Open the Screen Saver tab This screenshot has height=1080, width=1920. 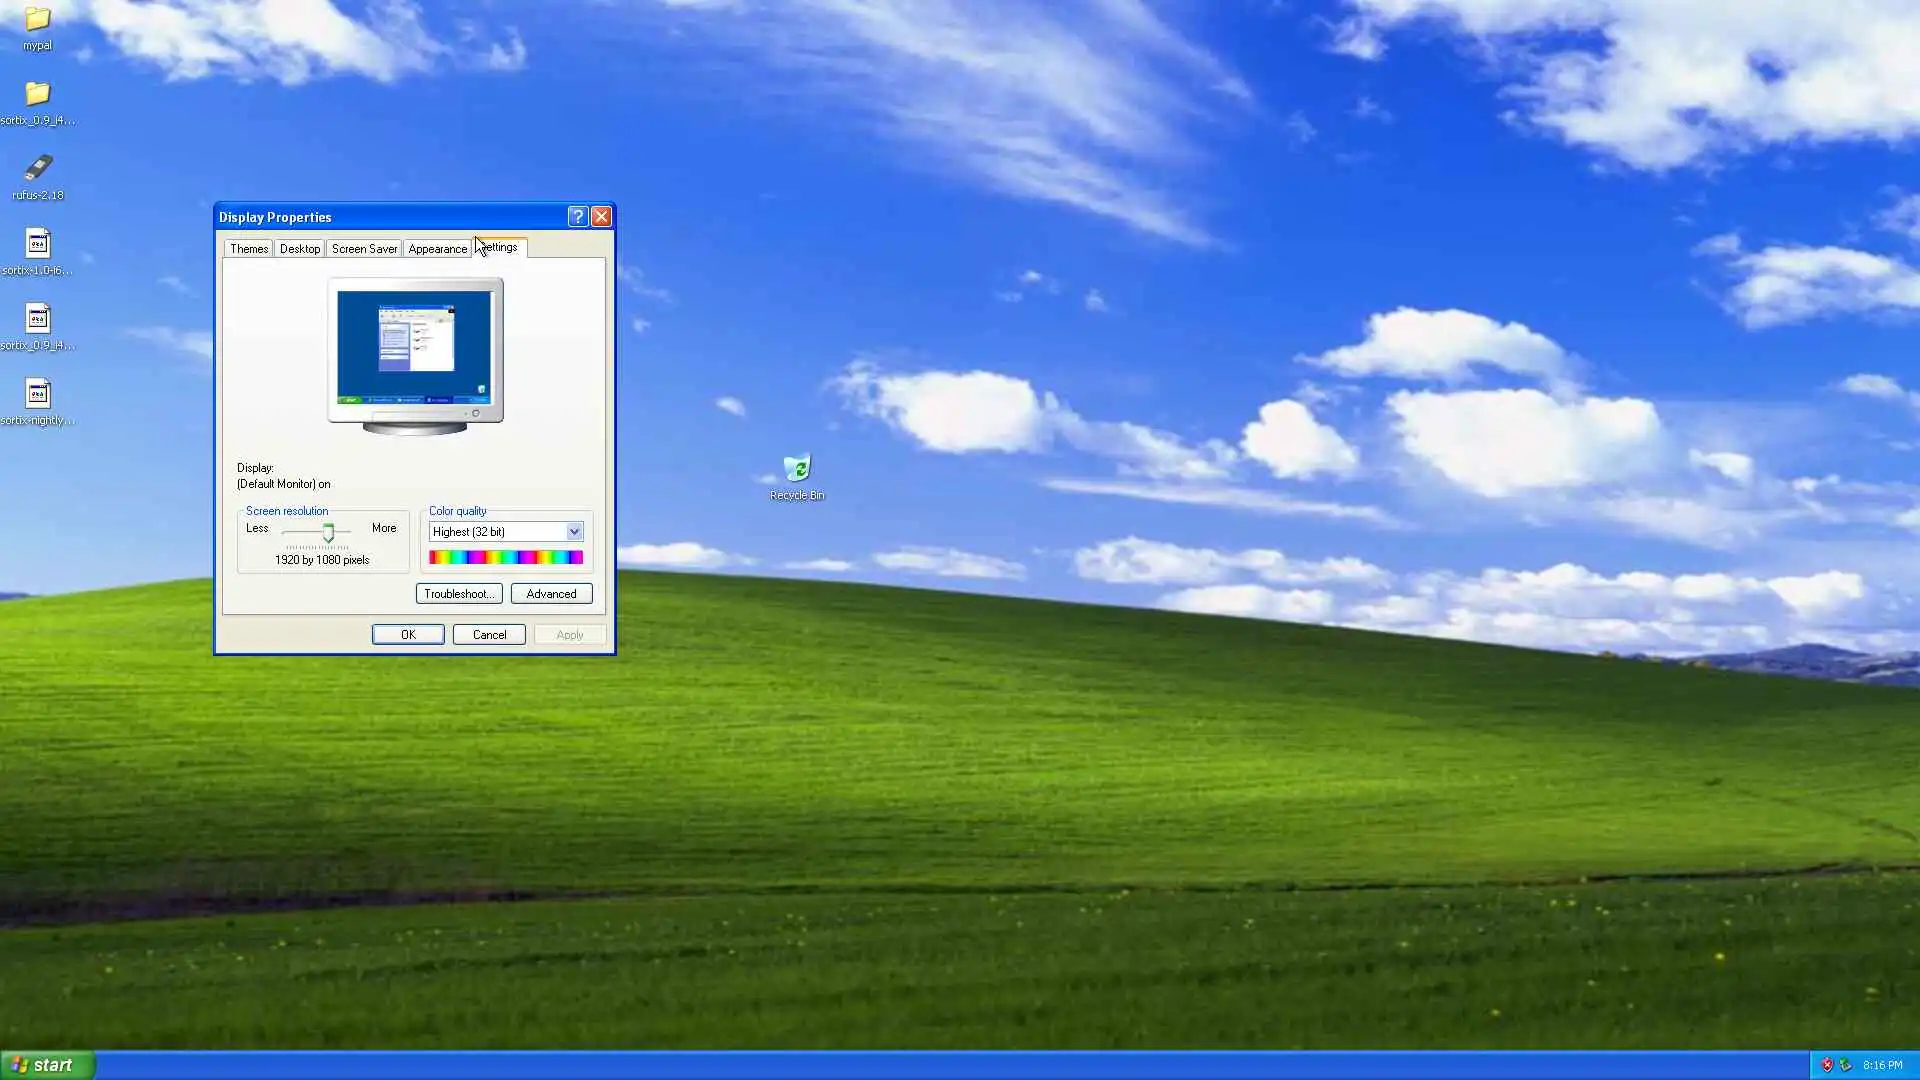pos(364,249)
